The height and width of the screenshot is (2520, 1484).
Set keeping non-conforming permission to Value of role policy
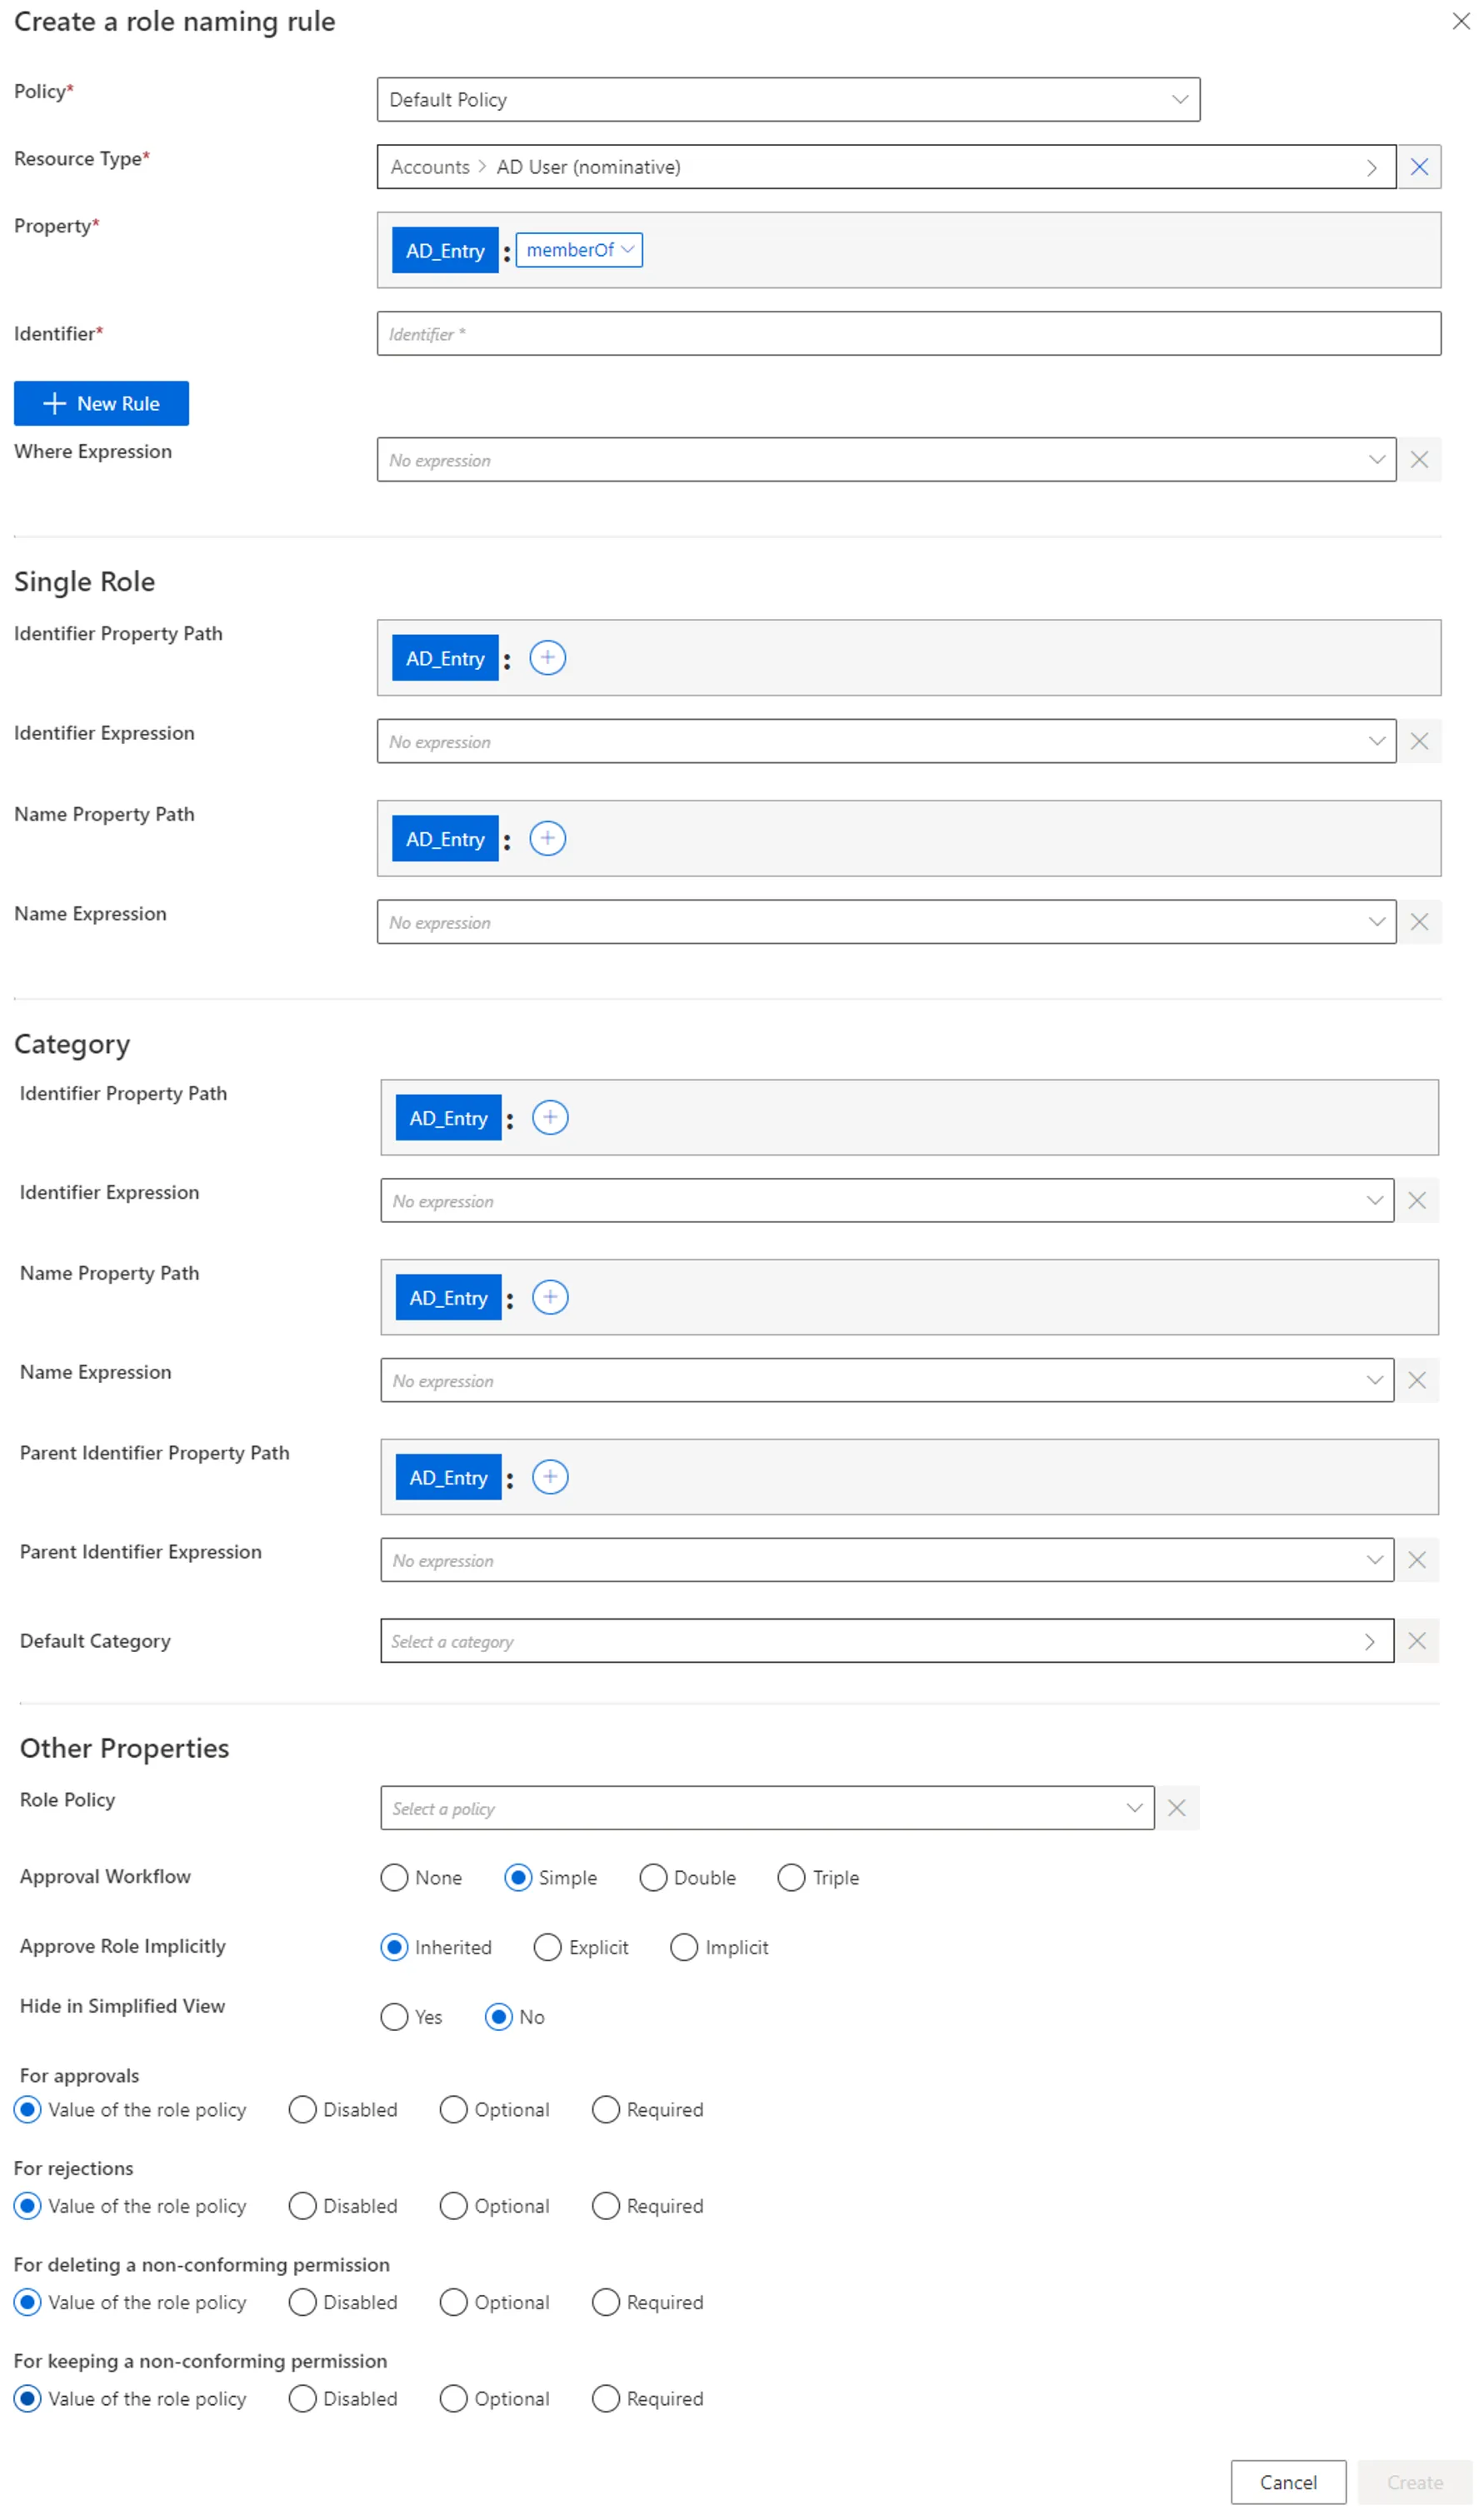coord(28,2398)
